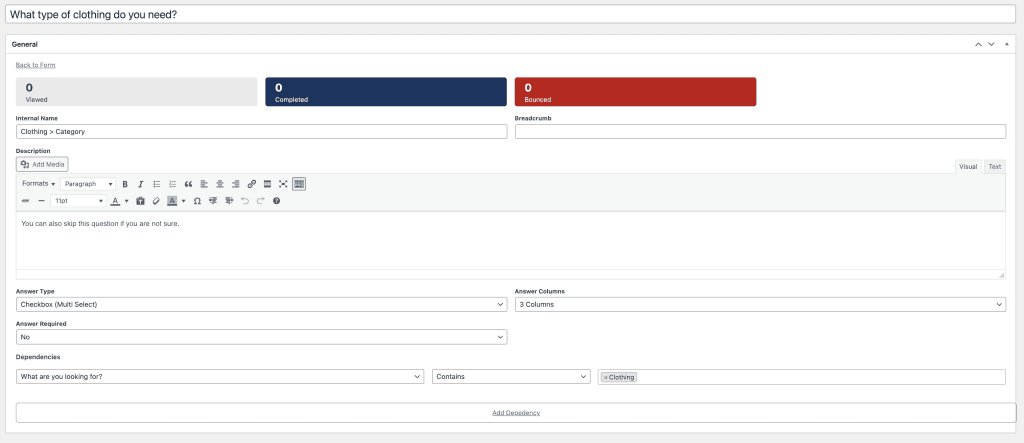Open the dependency question dropdown

pos(219,377)
